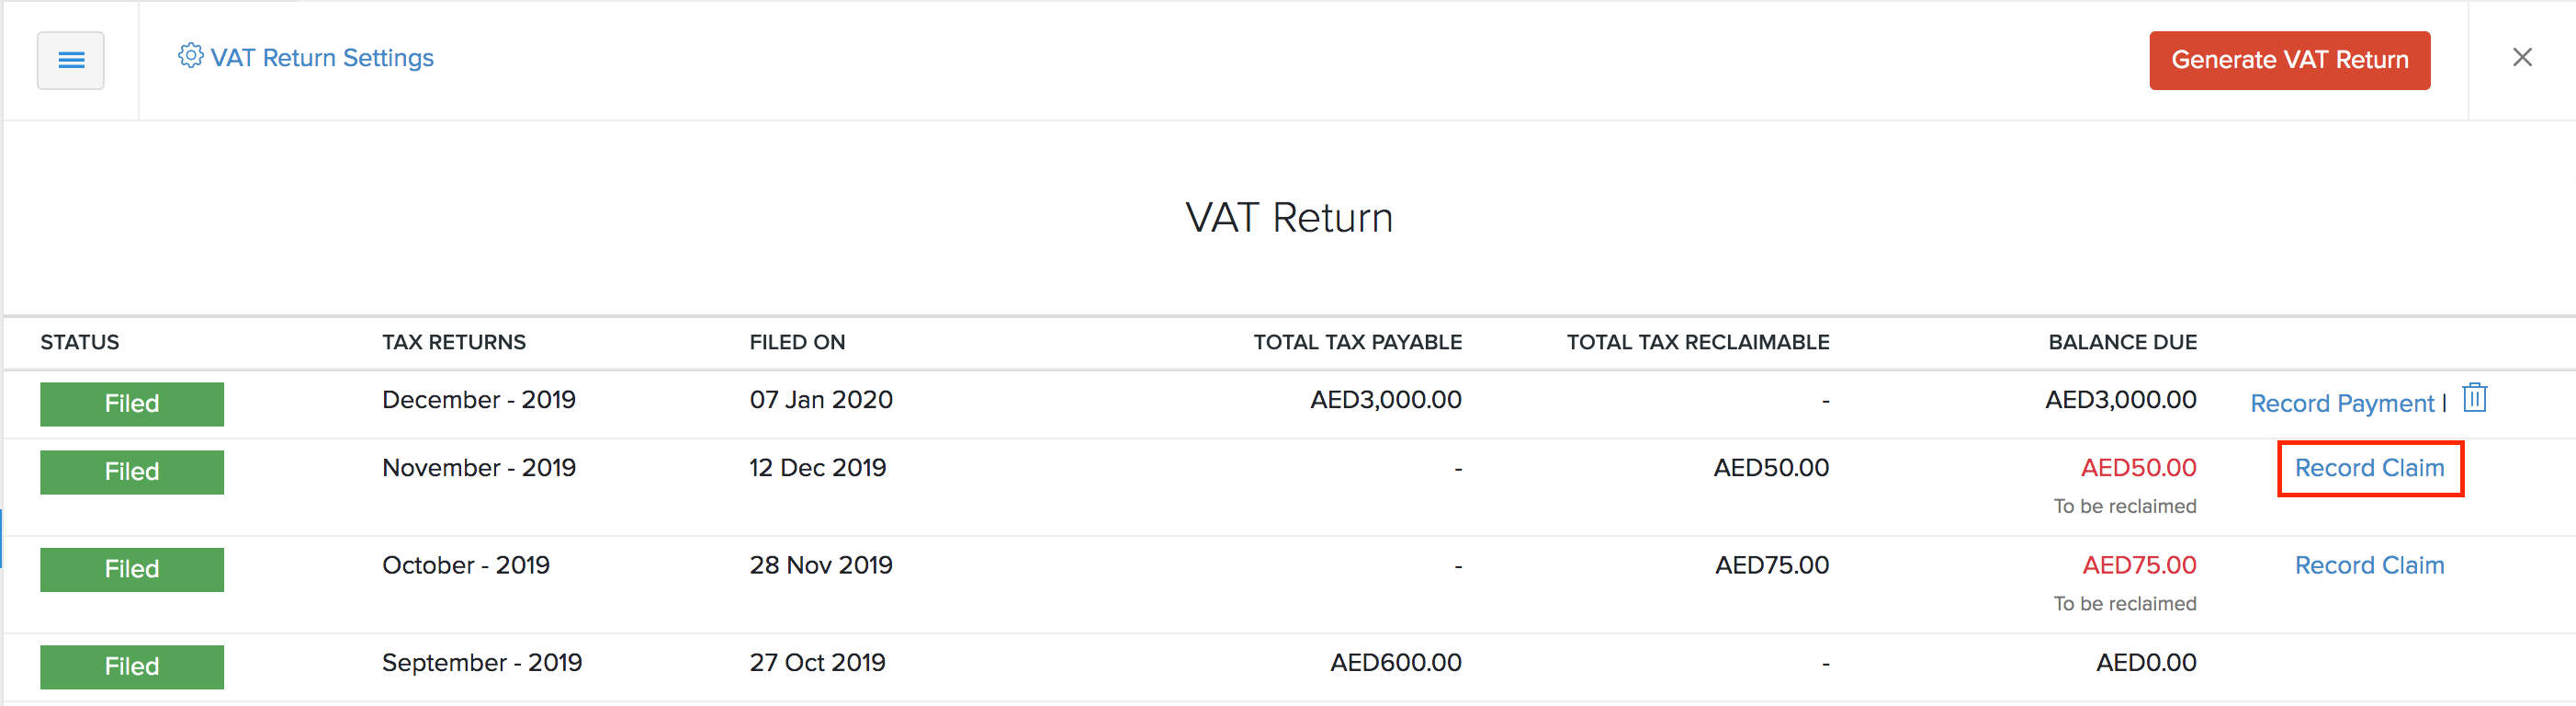The image size is (2576, 706).
Task: Click the Filed status for November - 2019
Action: [131, 471]
